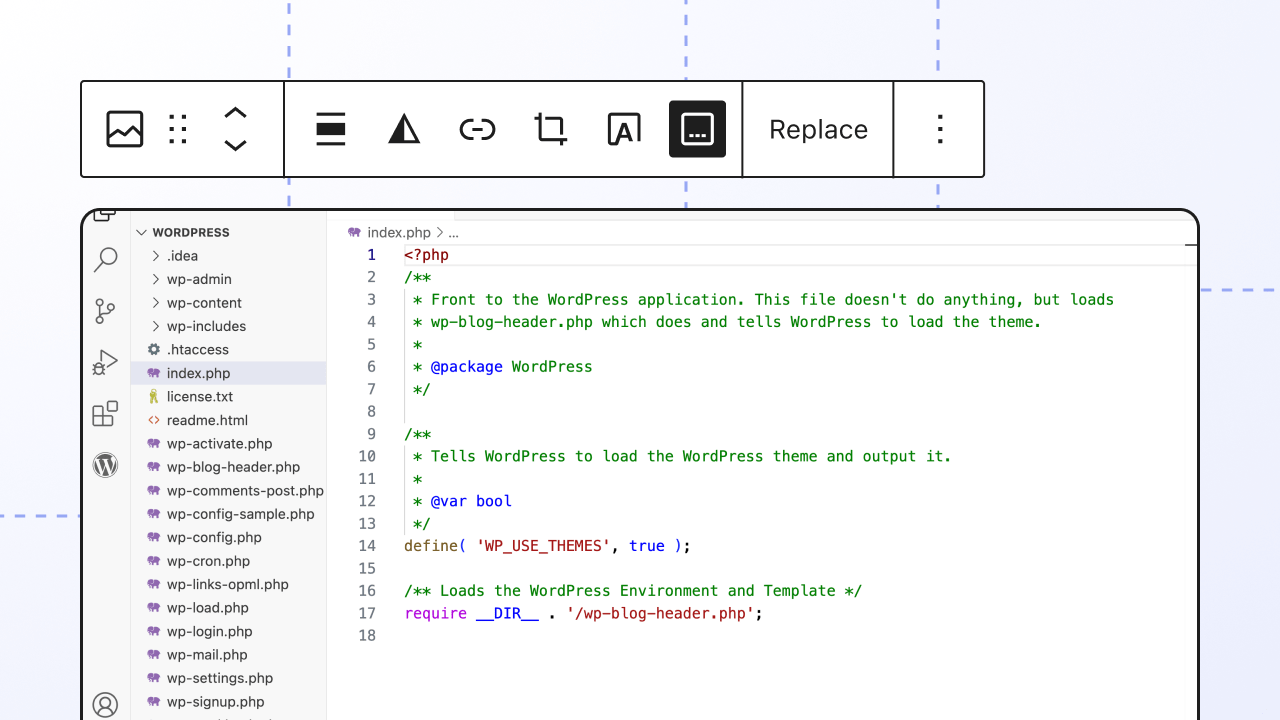Screen dimensions: 1280x720
Task: Open the Search view in the activity bar
Action: click(105, 260)
